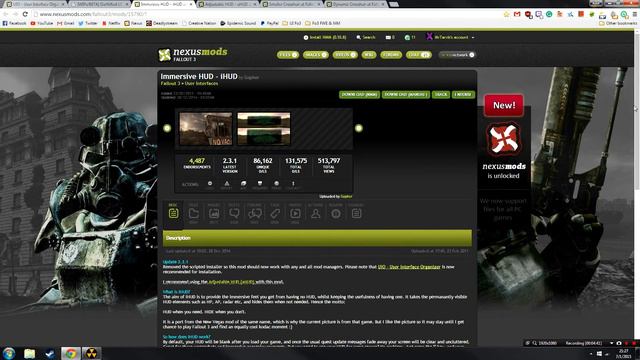The image size is (640, 360).
Task: Open the User Interfaces category breadcrumb
Action: coord(201,83)
